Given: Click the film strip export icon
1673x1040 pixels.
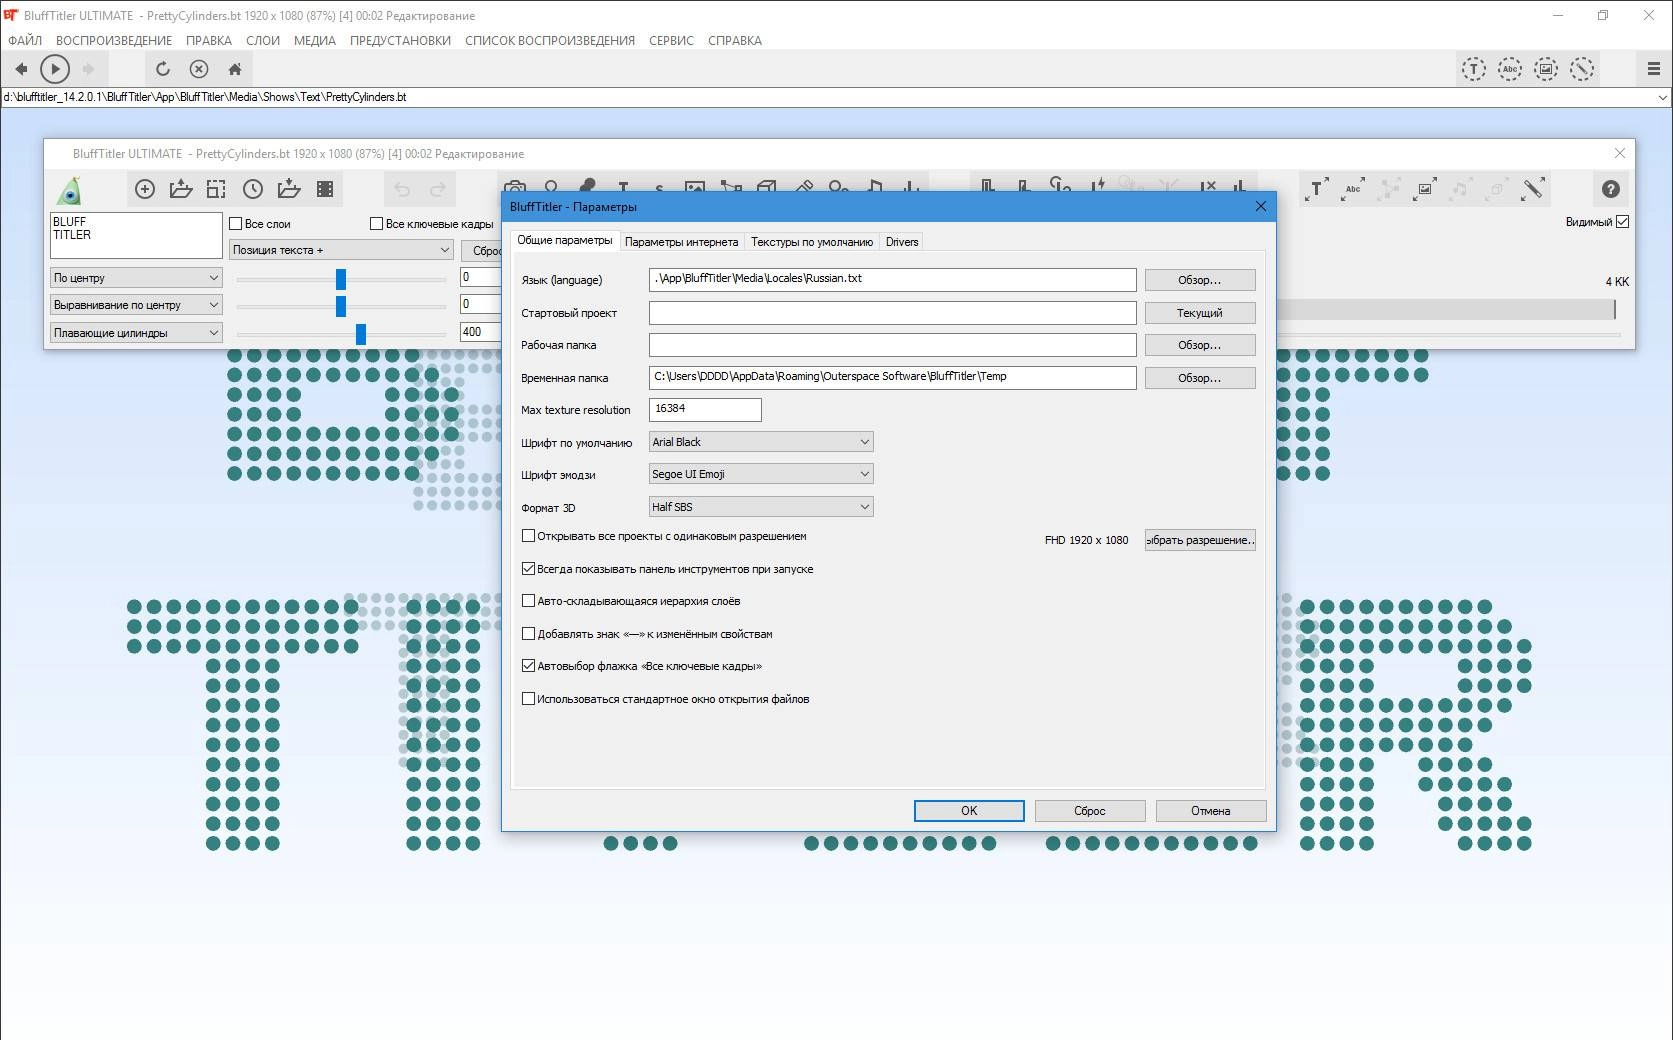Looking at the screenshot, I should 325,189.
